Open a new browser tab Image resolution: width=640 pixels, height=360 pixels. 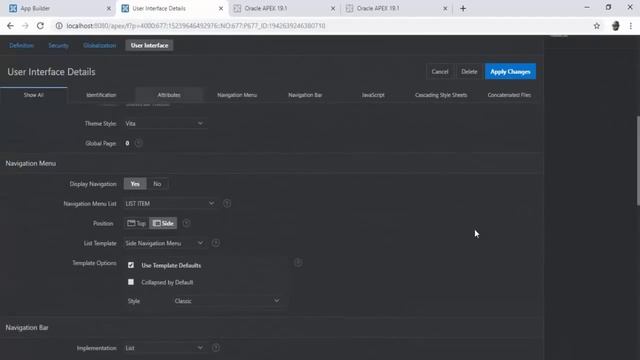pos(463,8)
